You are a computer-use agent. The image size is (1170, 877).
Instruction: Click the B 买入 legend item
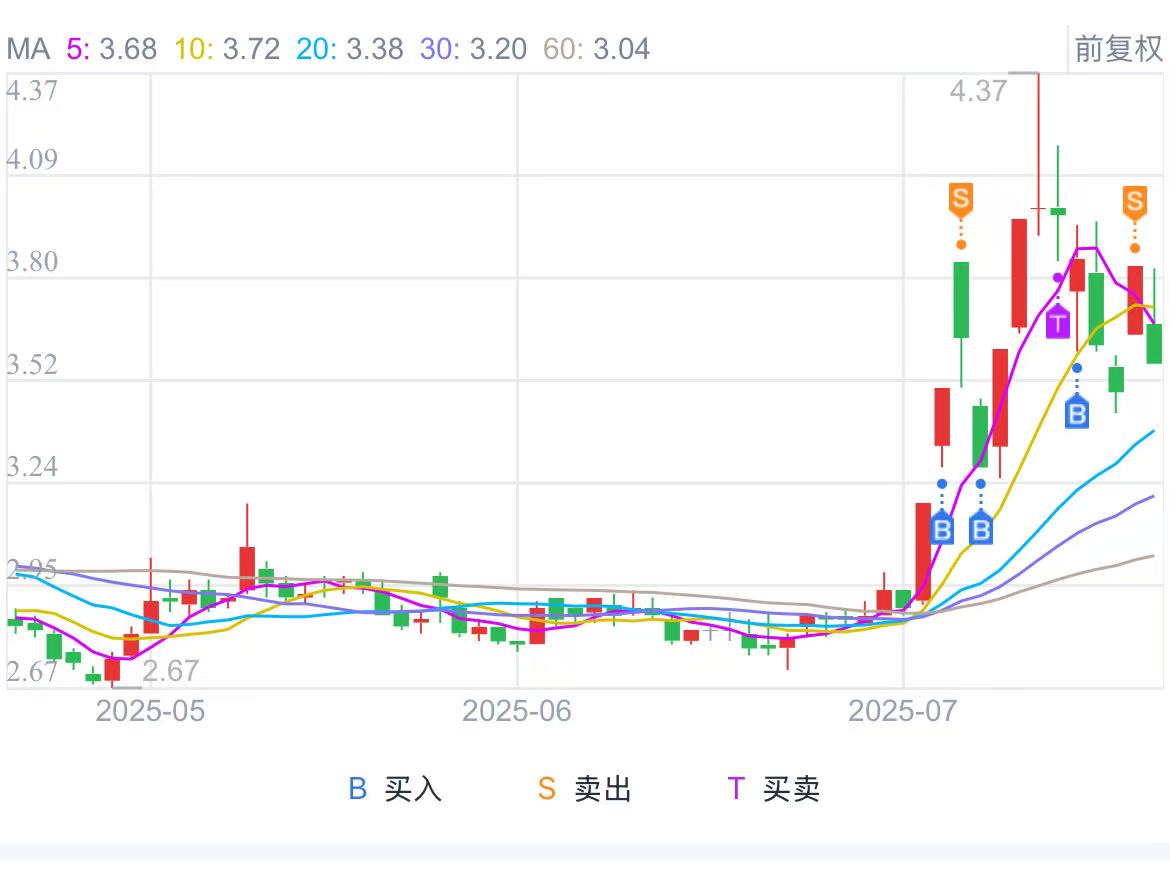coord(395,788)
